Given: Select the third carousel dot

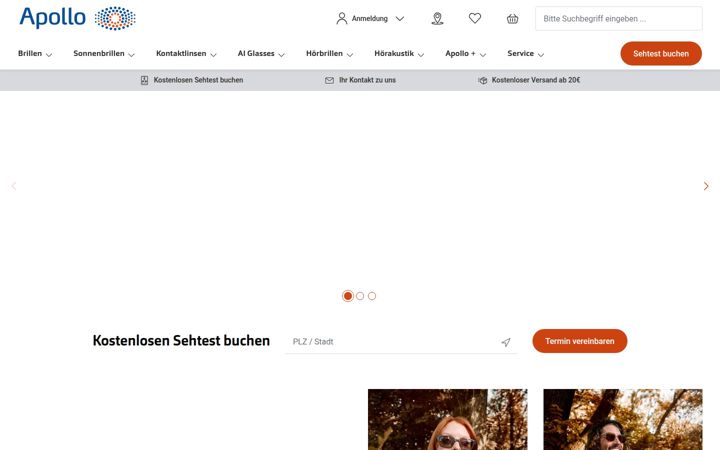Looking at the screenshot, I should pos(372,296).
